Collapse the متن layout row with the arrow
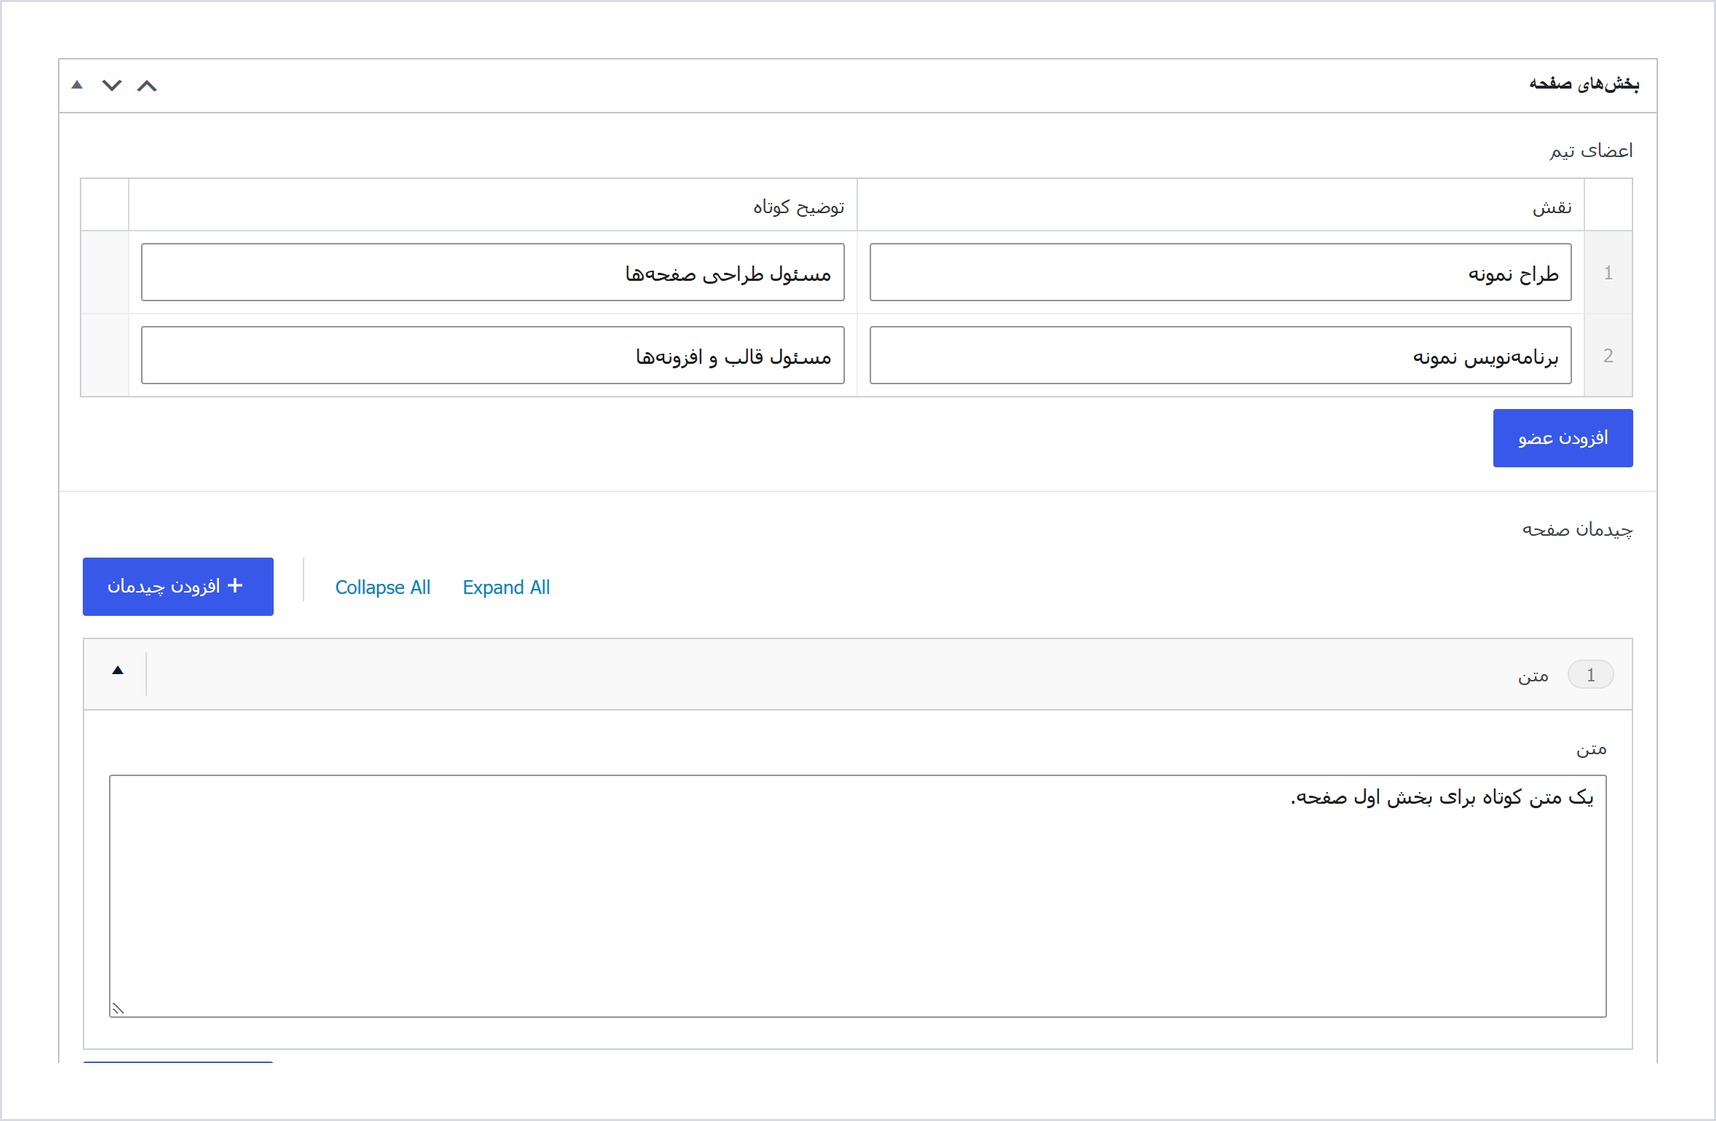 coord(117,671)
